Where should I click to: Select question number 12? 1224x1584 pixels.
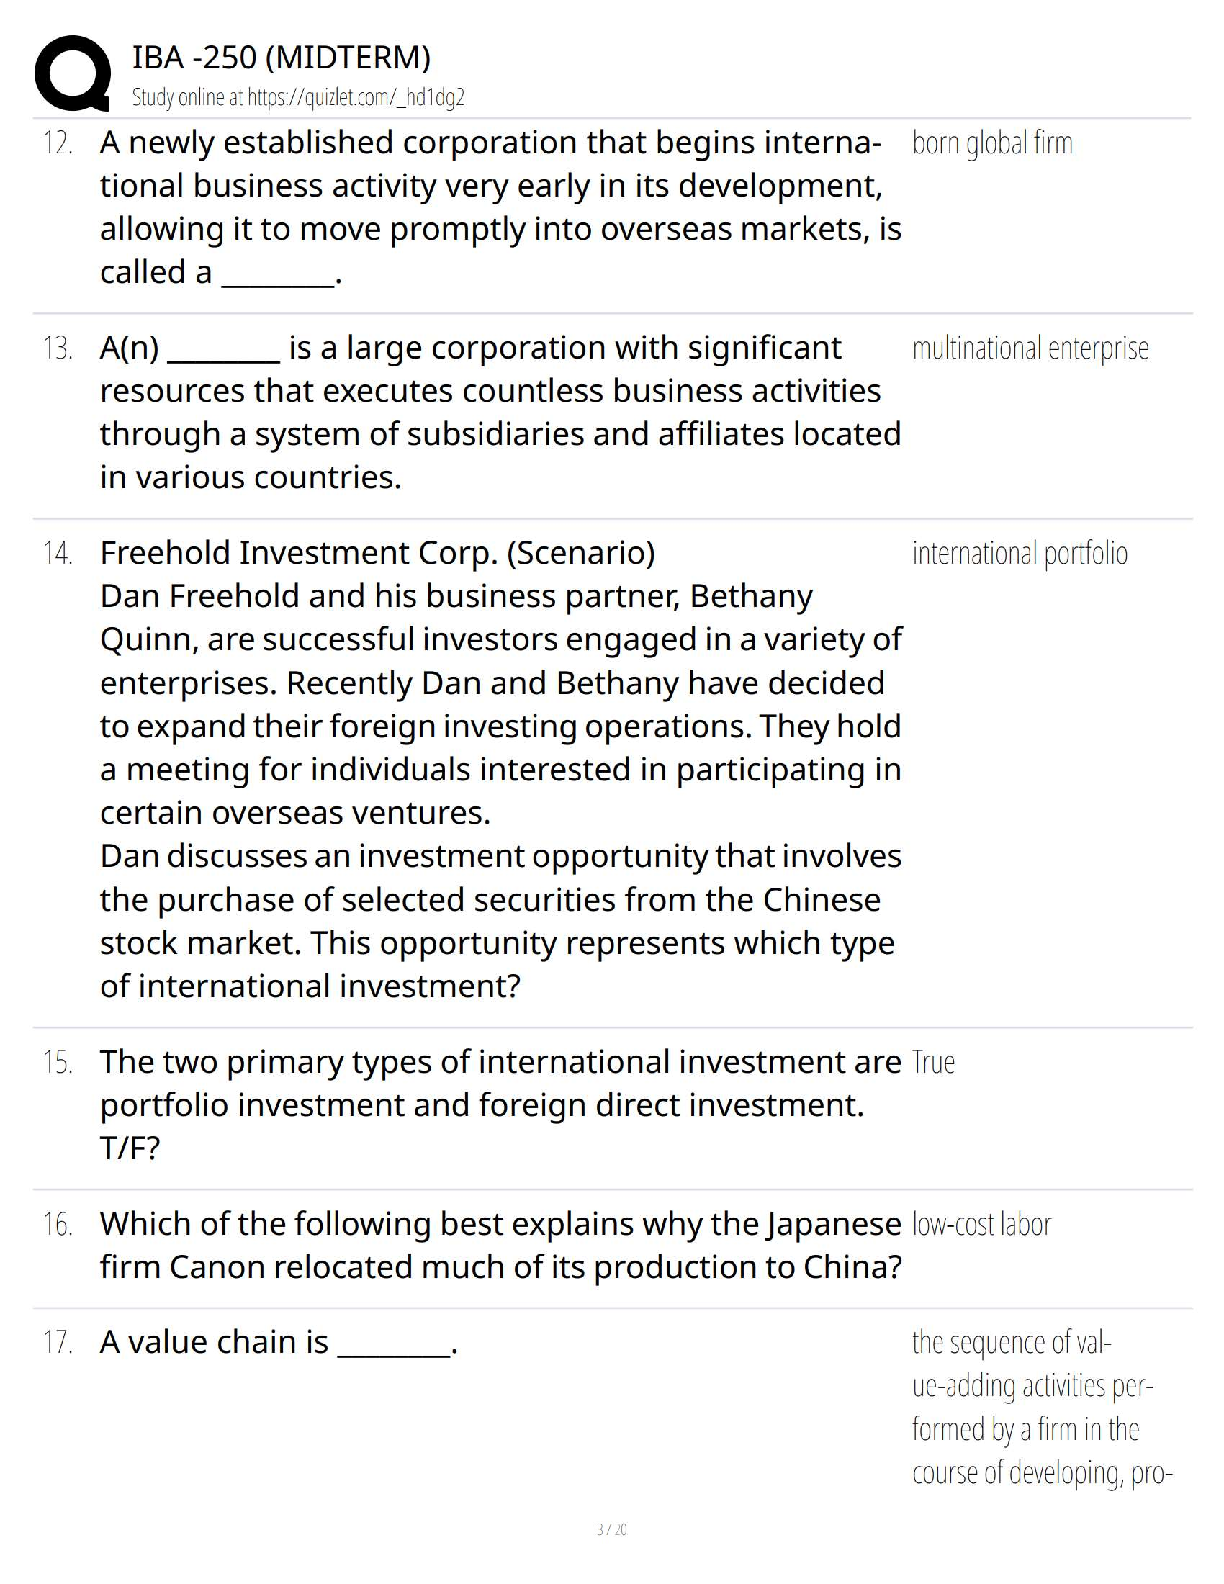pyautogui.click(x=58, y=143)
